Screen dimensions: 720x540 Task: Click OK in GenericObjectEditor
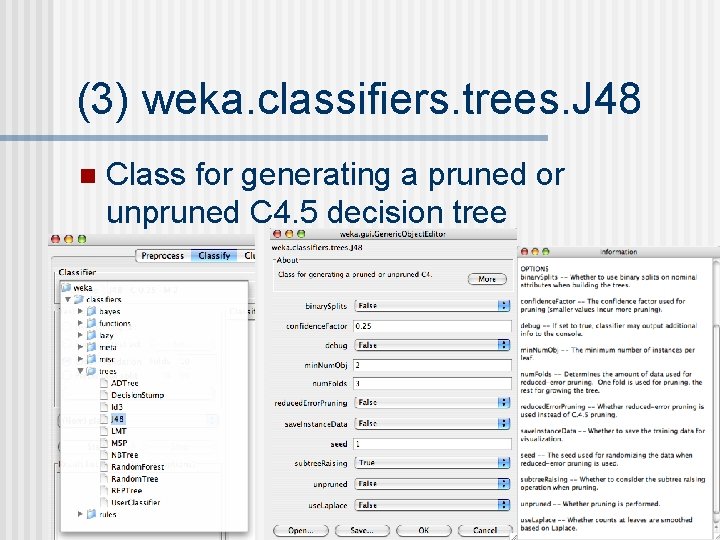coord(423,530)
